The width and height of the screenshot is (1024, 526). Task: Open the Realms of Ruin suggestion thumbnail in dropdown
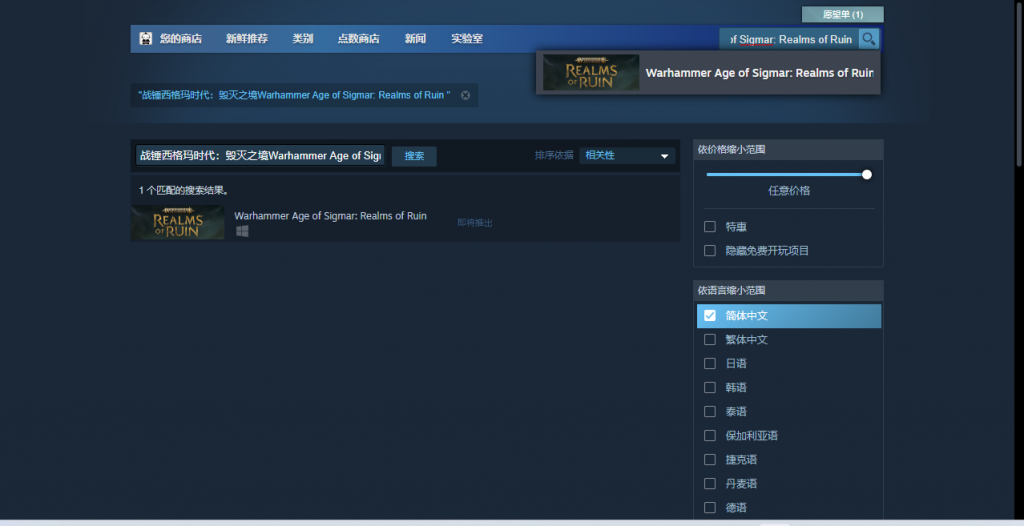591,73
